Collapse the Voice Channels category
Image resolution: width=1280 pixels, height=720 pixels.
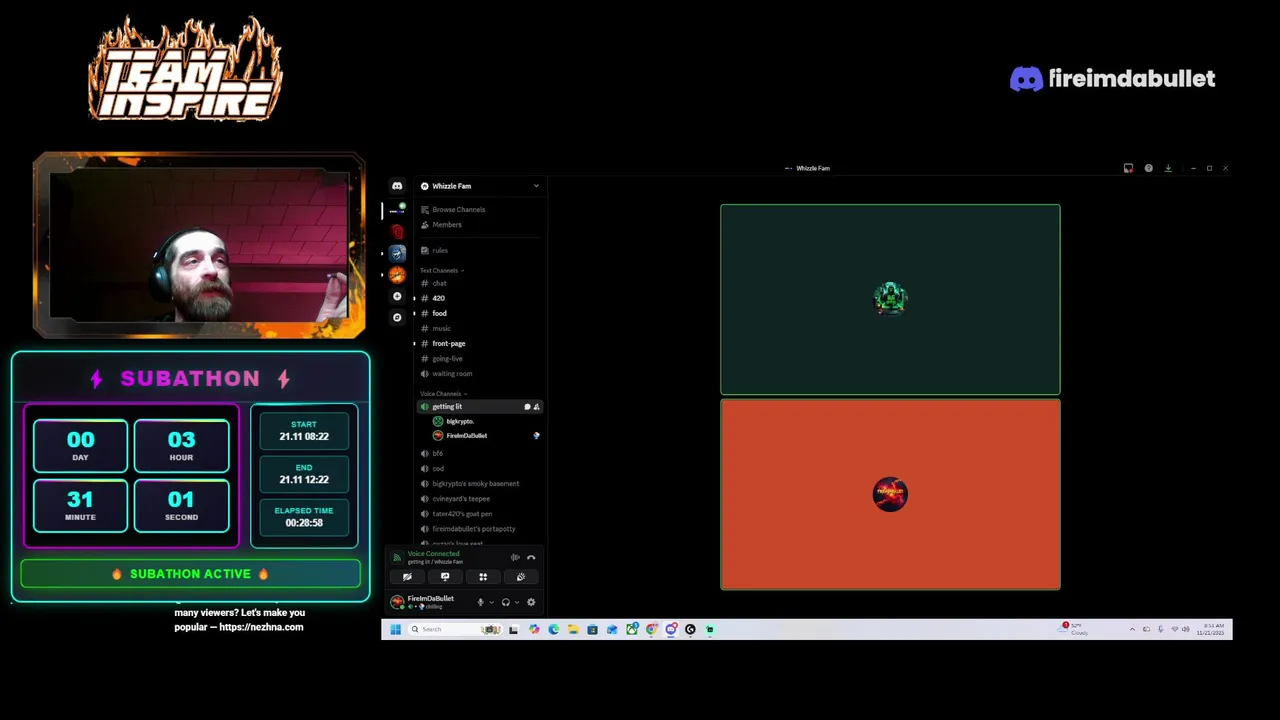coord(443,393)
